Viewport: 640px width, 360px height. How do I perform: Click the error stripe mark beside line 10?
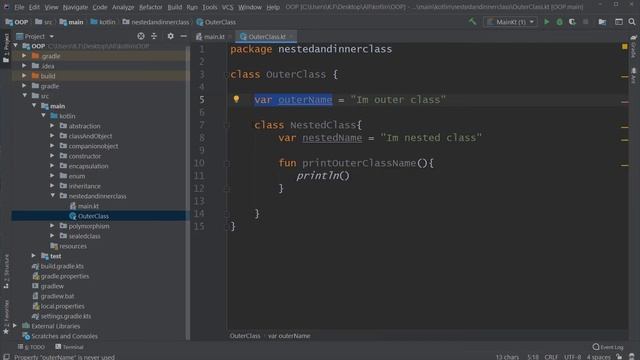(624, 165)
